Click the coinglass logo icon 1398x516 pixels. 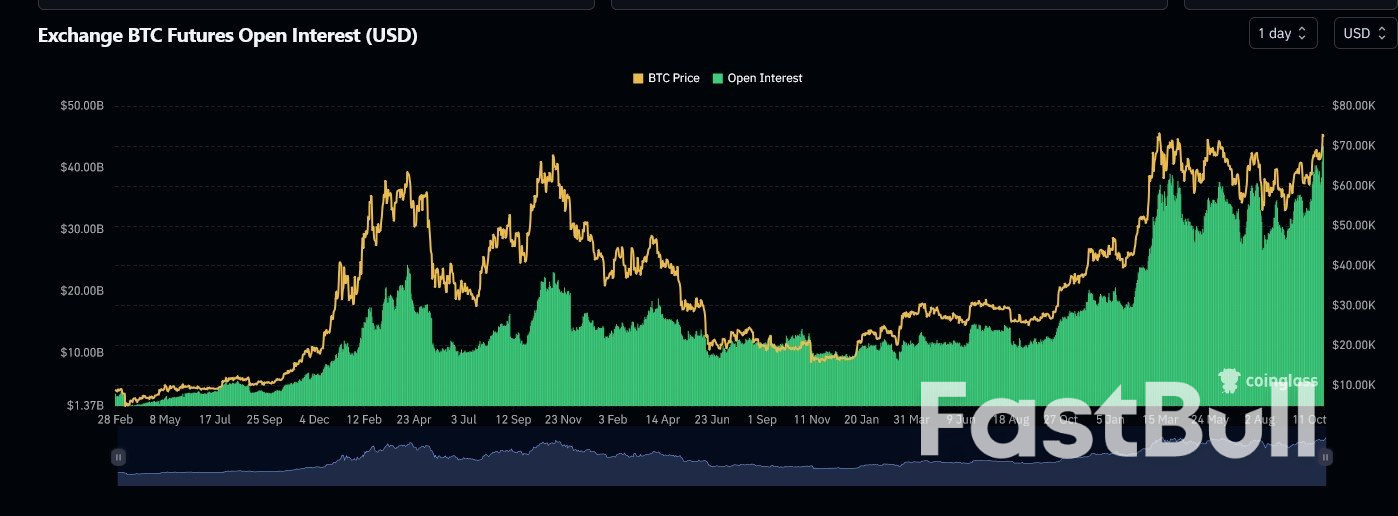(x=1229, y=380)
